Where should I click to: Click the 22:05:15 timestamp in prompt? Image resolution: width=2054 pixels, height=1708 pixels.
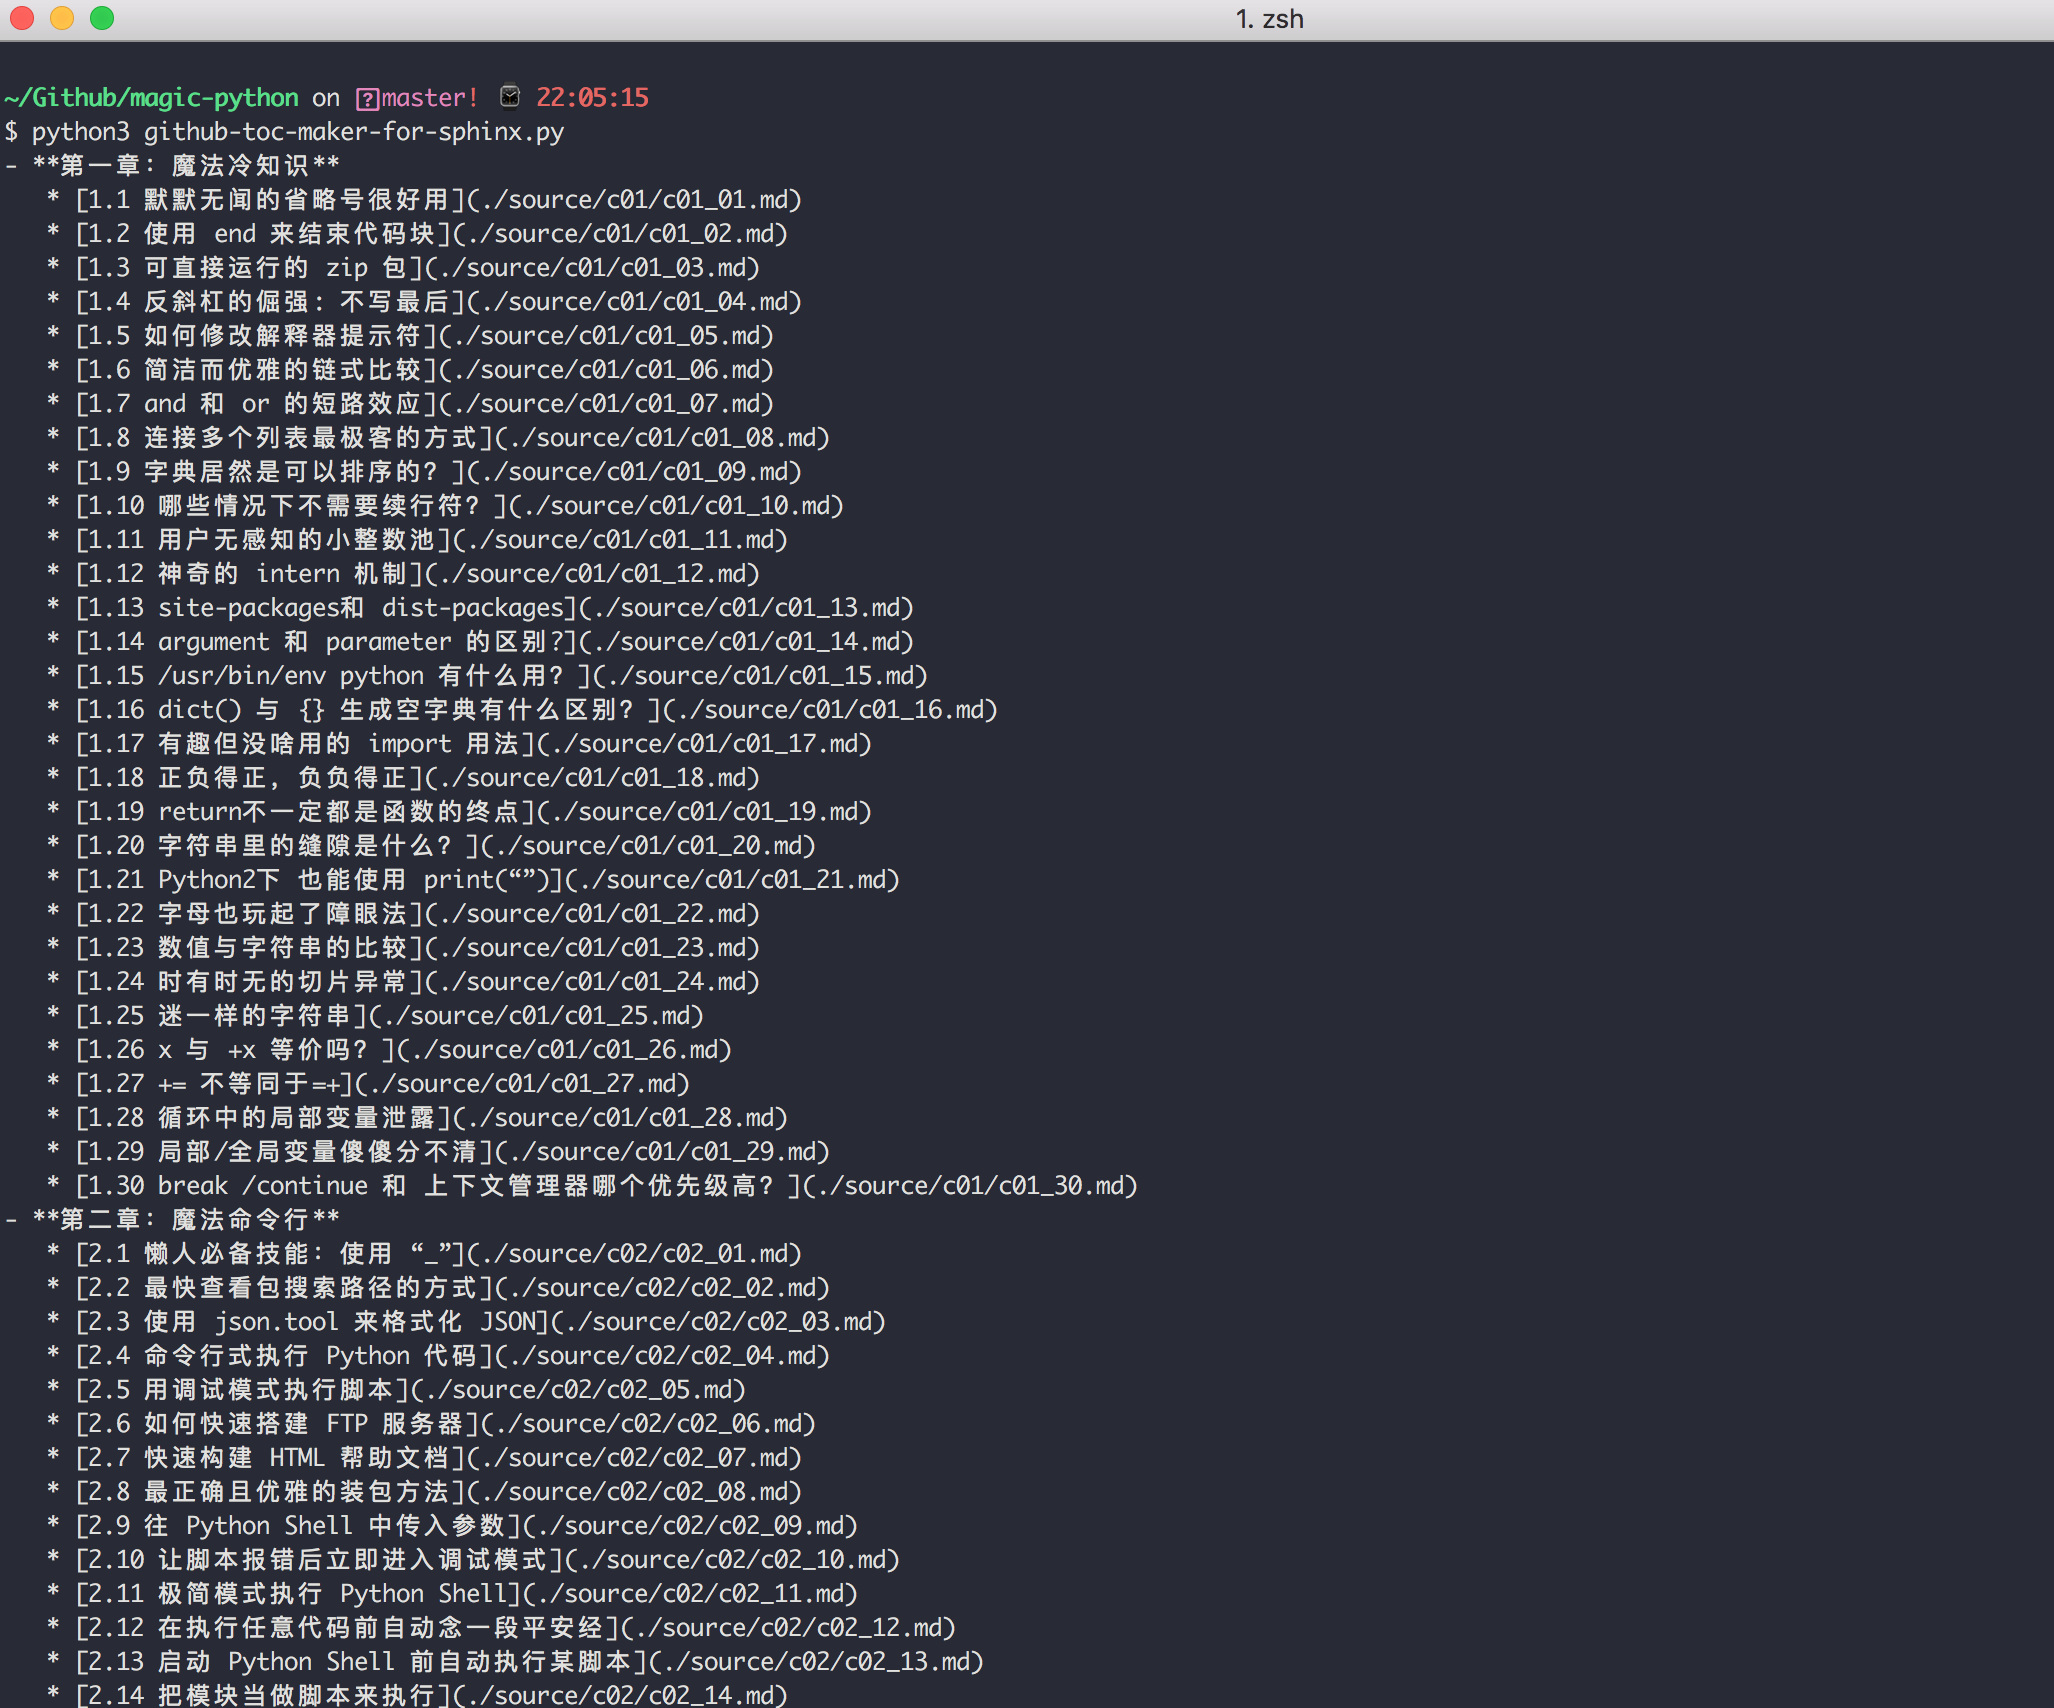coord(592,97)
